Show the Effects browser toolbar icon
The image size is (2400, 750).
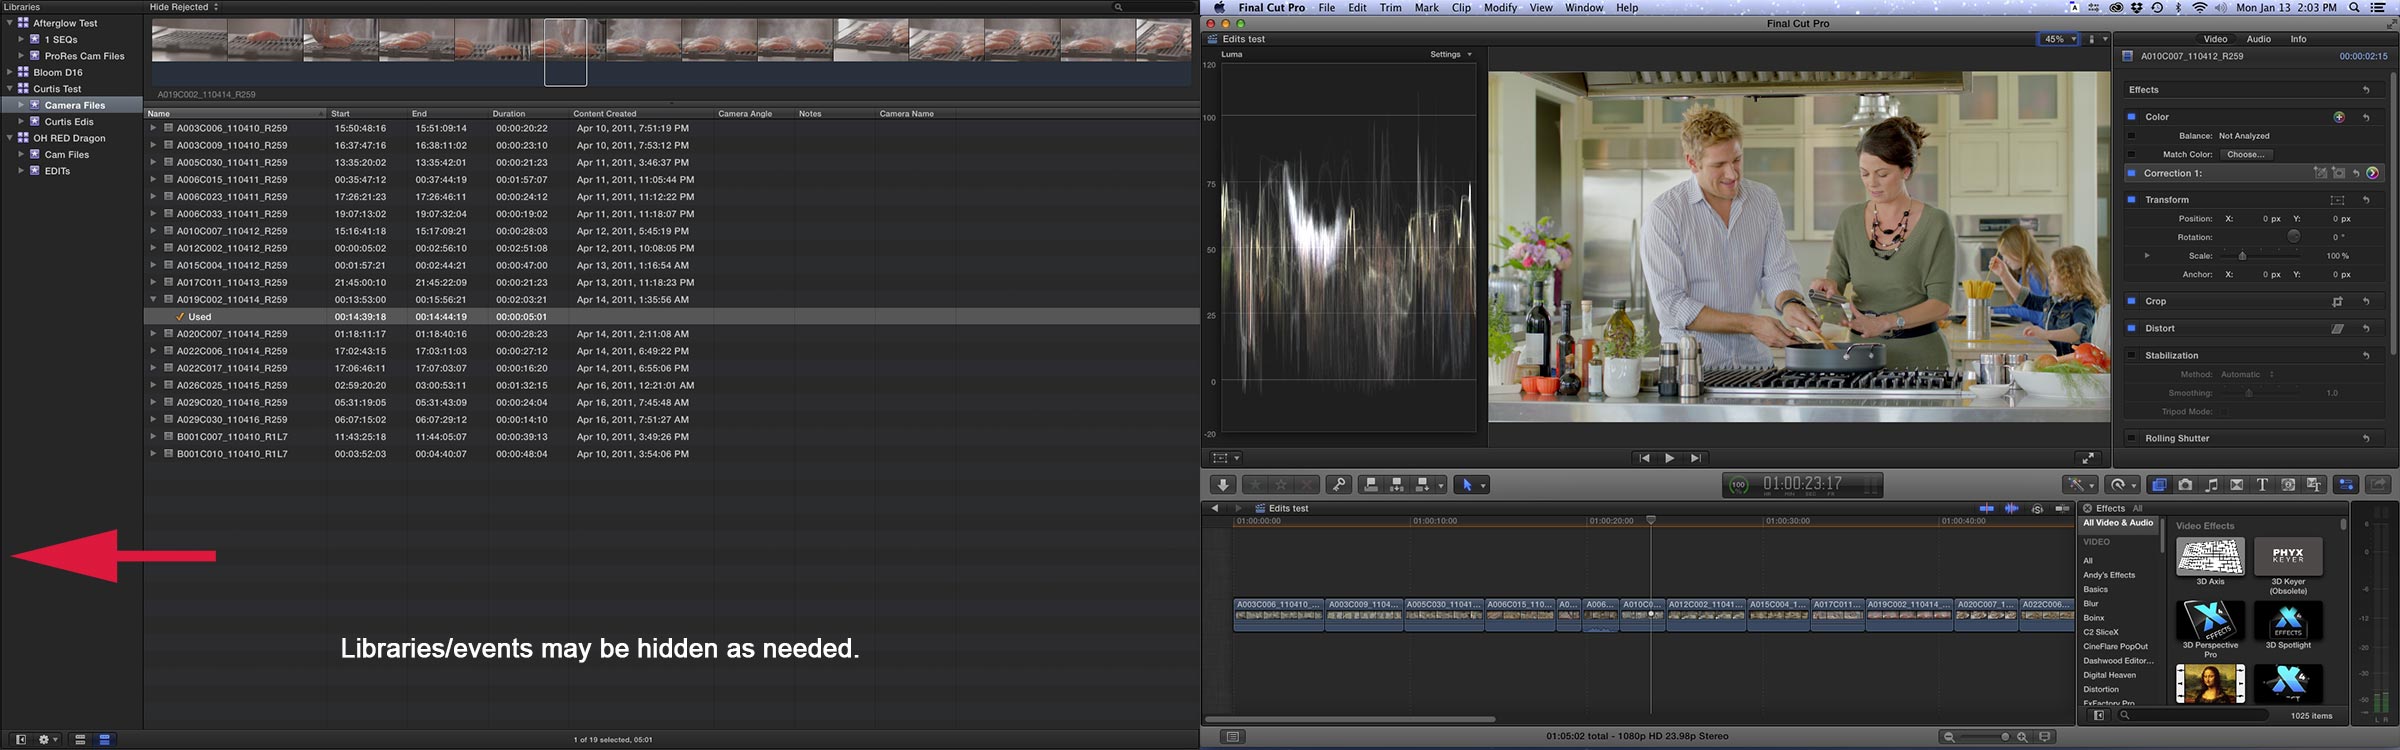[x=2159, y=485]
